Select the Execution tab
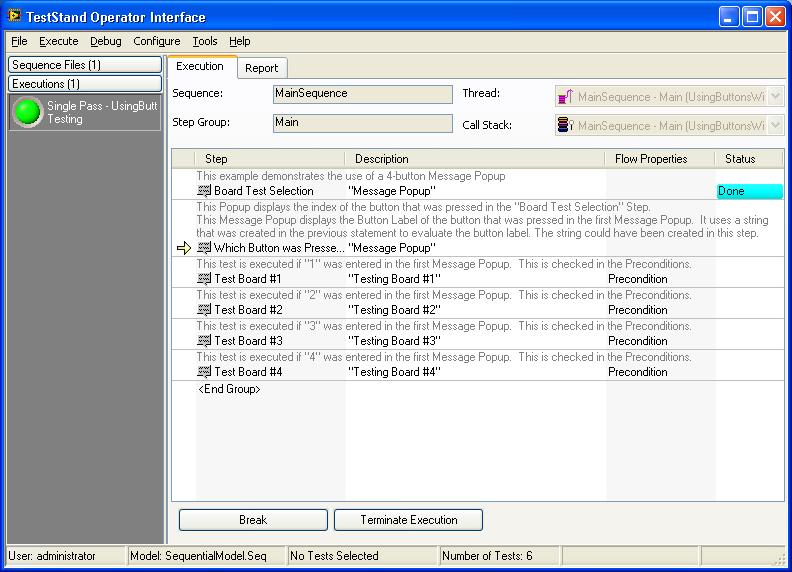 tap(201, 66)
